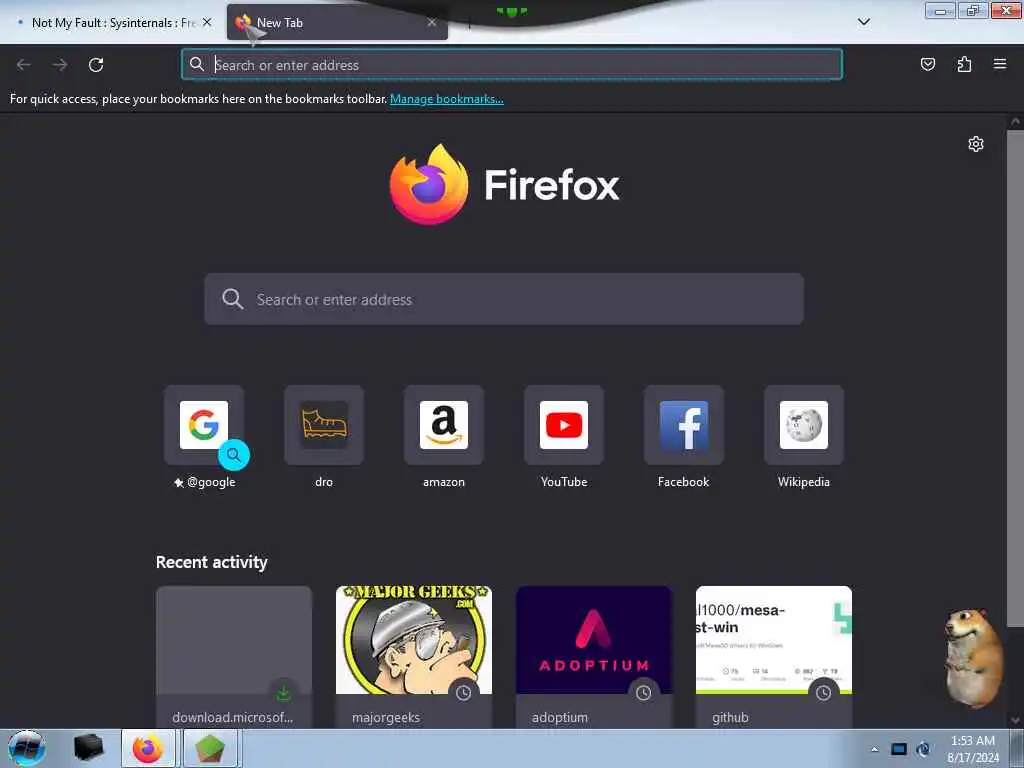Click the green download icon on download.microsoft card
This screenshot has width=1024, height=768.
(283, 693)
